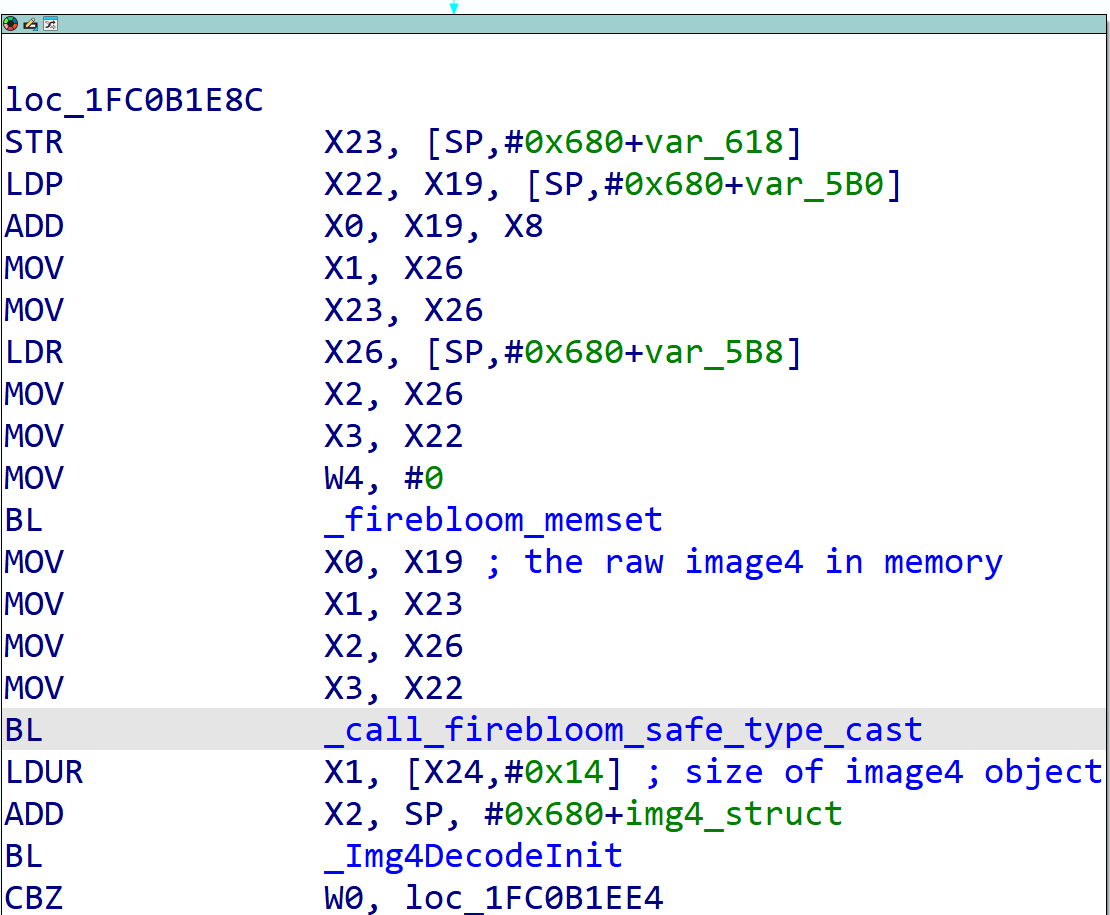This screenshot has height=915, width=1110.
Task: Select the var_618 stack variable
Action: point(714,142)
